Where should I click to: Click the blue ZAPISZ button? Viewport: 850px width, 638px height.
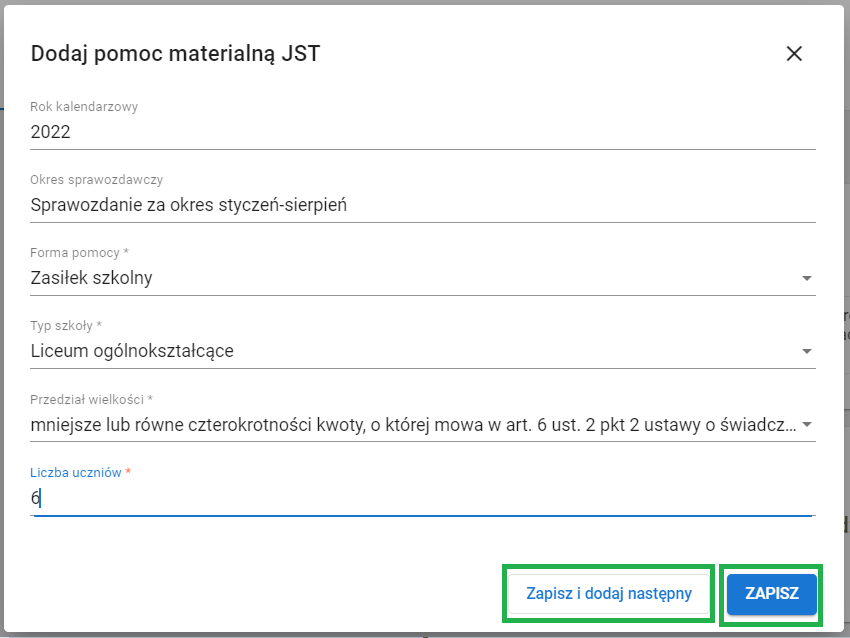coord(771,594)
